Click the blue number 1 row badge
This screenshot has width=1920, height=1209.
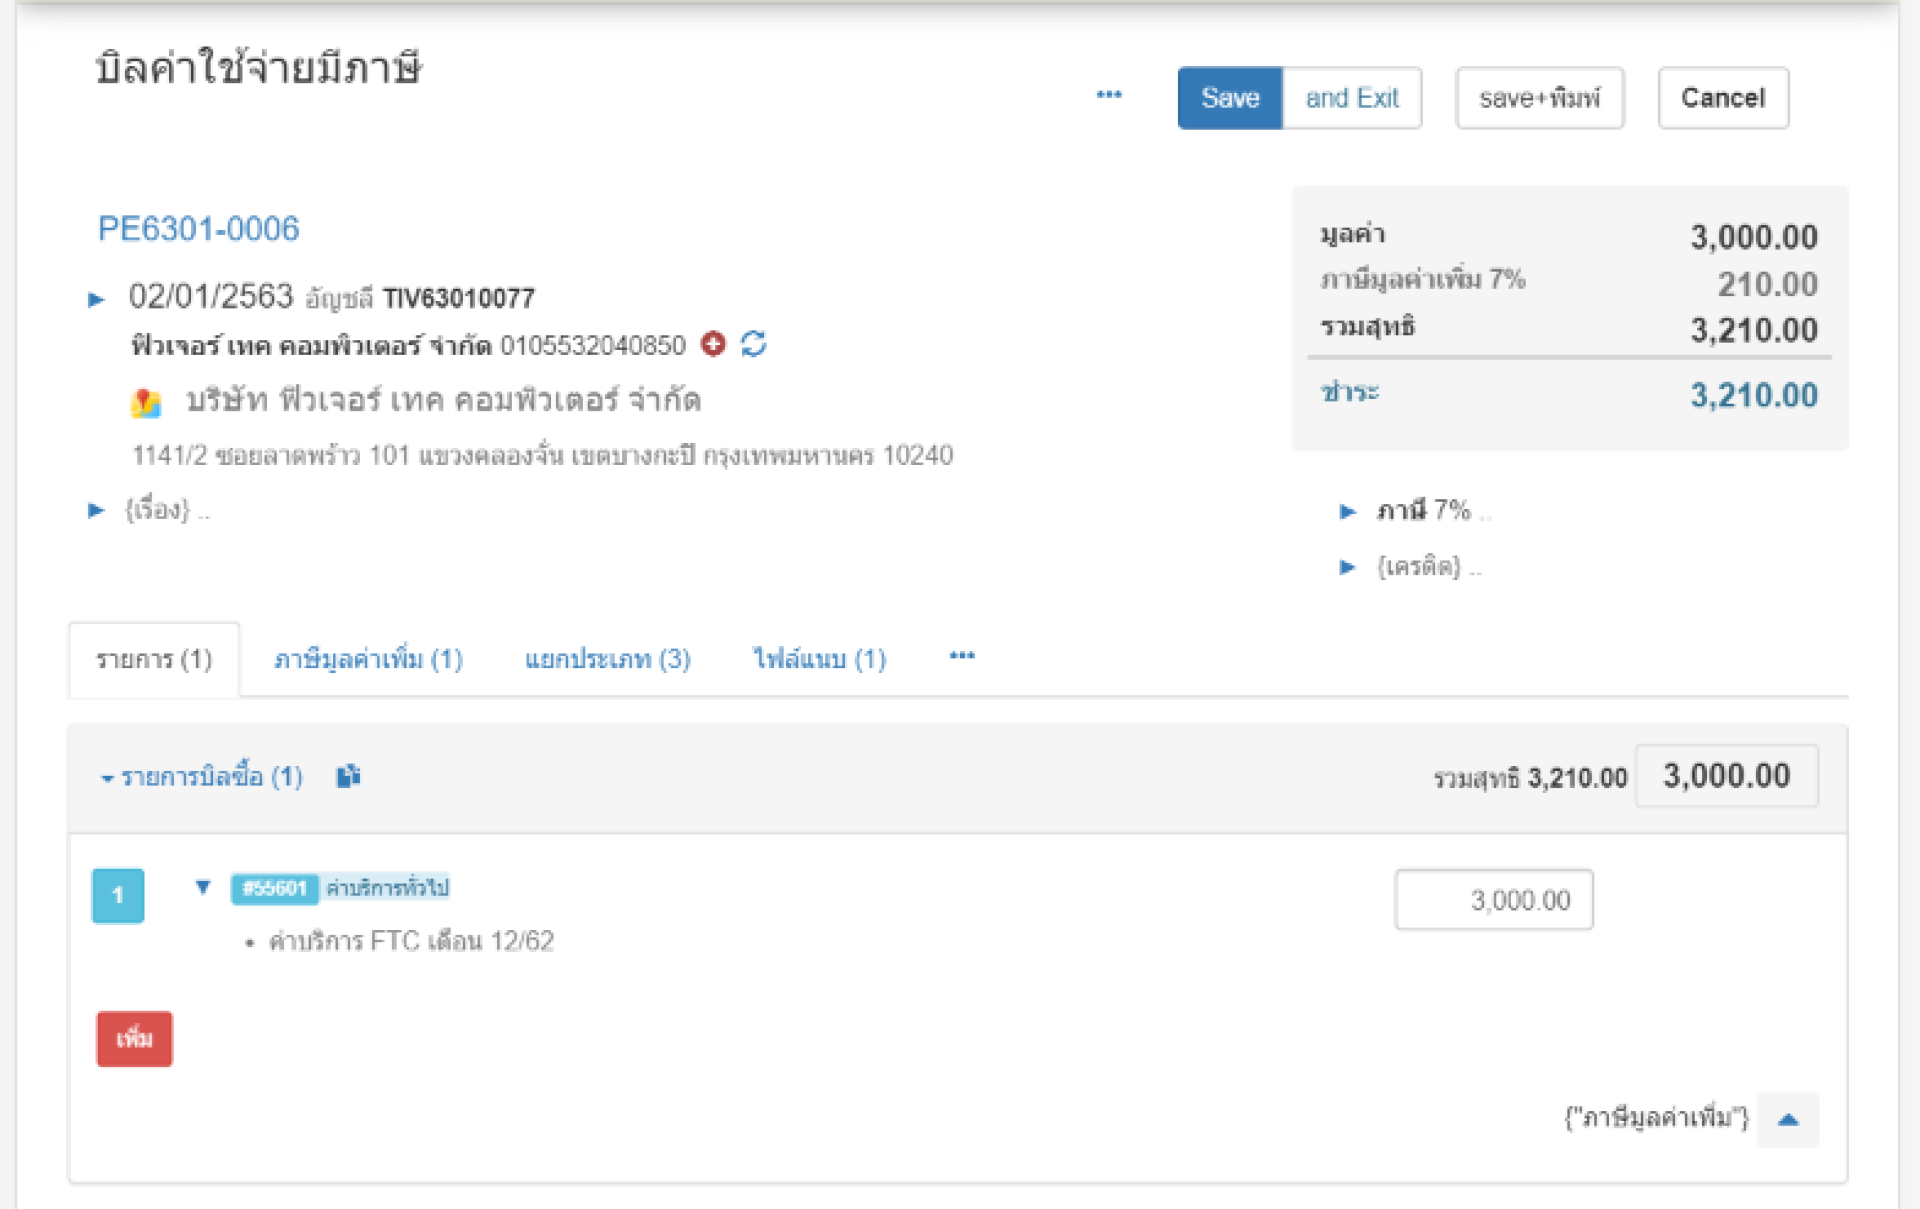tap(118, 895)
